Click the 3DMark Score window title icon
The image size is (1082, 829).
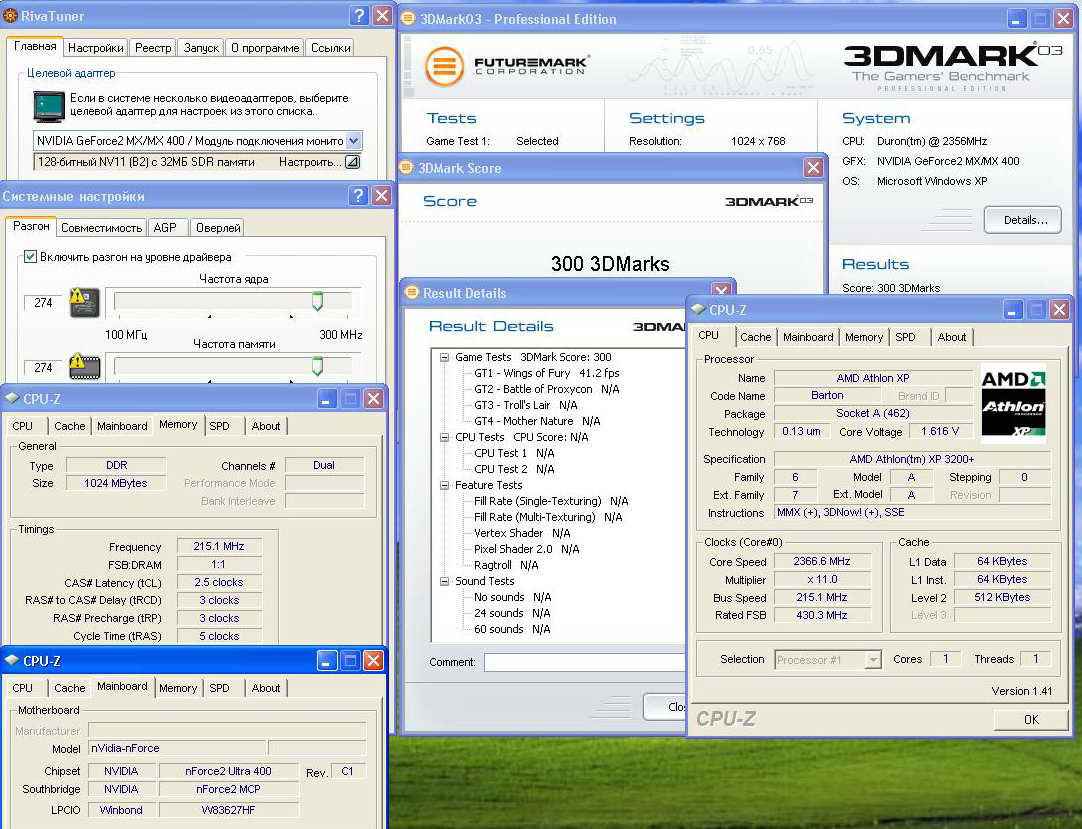(x=406, y=167)
